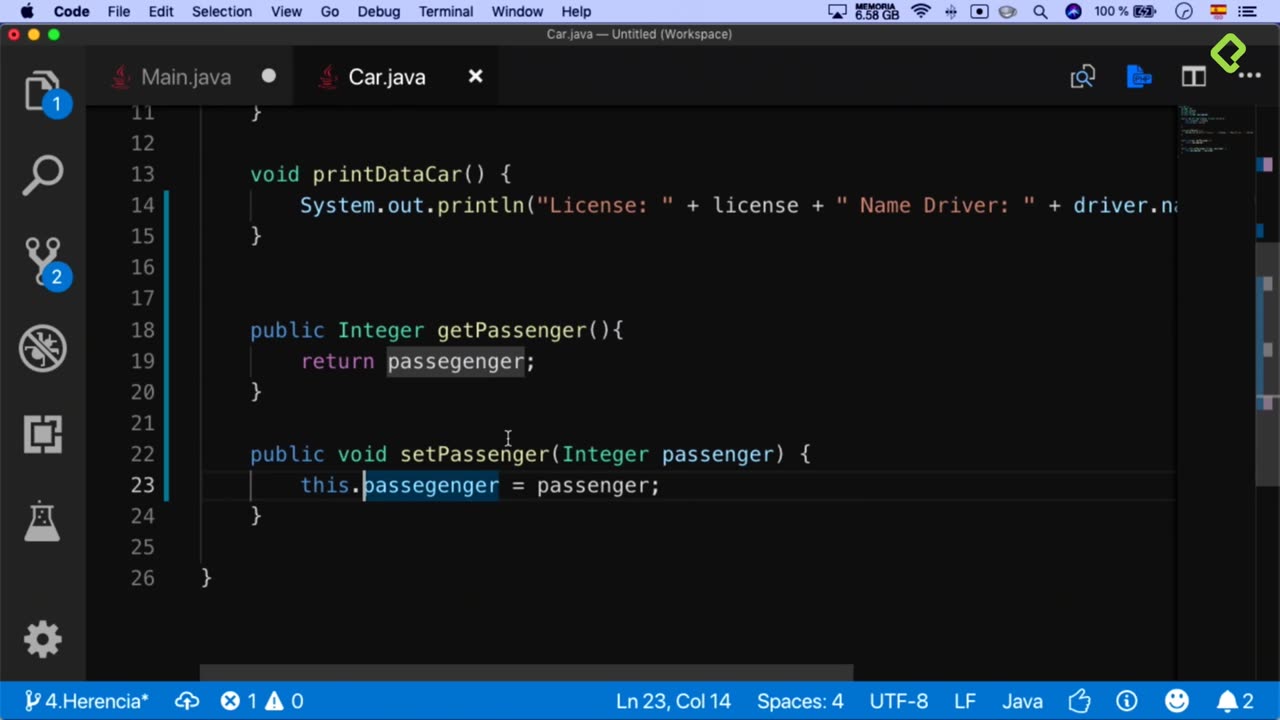The width and height of the screenshot is (1280, 720).
Task: Open the Window menu
Action: (517, 11)
